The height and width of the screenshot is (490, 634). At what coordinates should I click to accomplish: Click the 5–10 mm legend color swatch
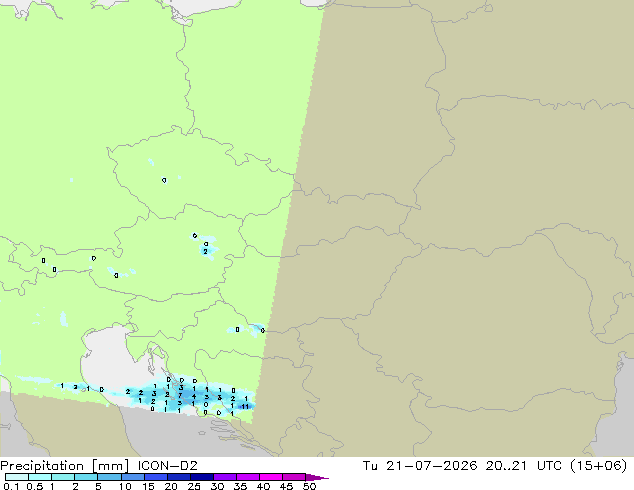click(x=109, y=477)
